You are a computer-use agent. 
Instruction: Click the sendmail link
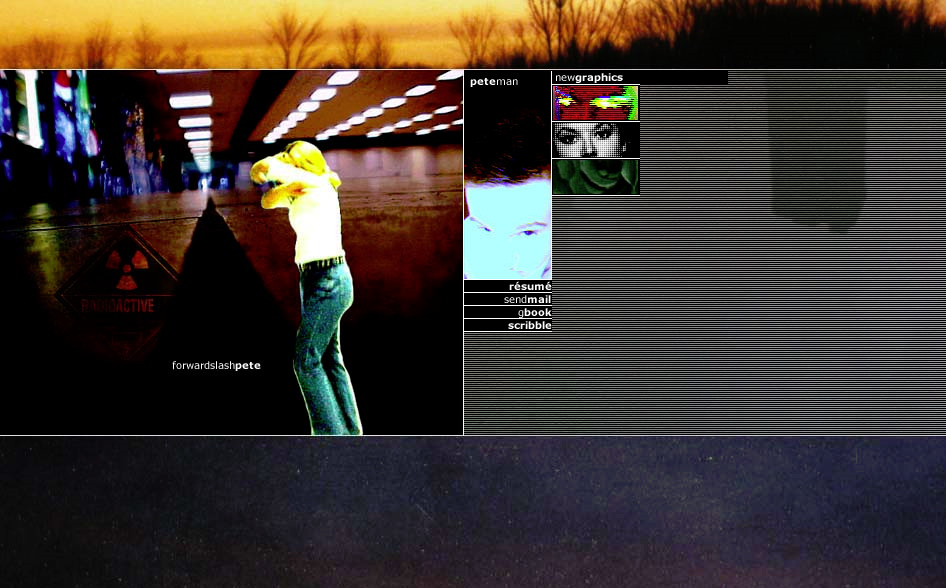pyautogui.click(x=527, y=300)
